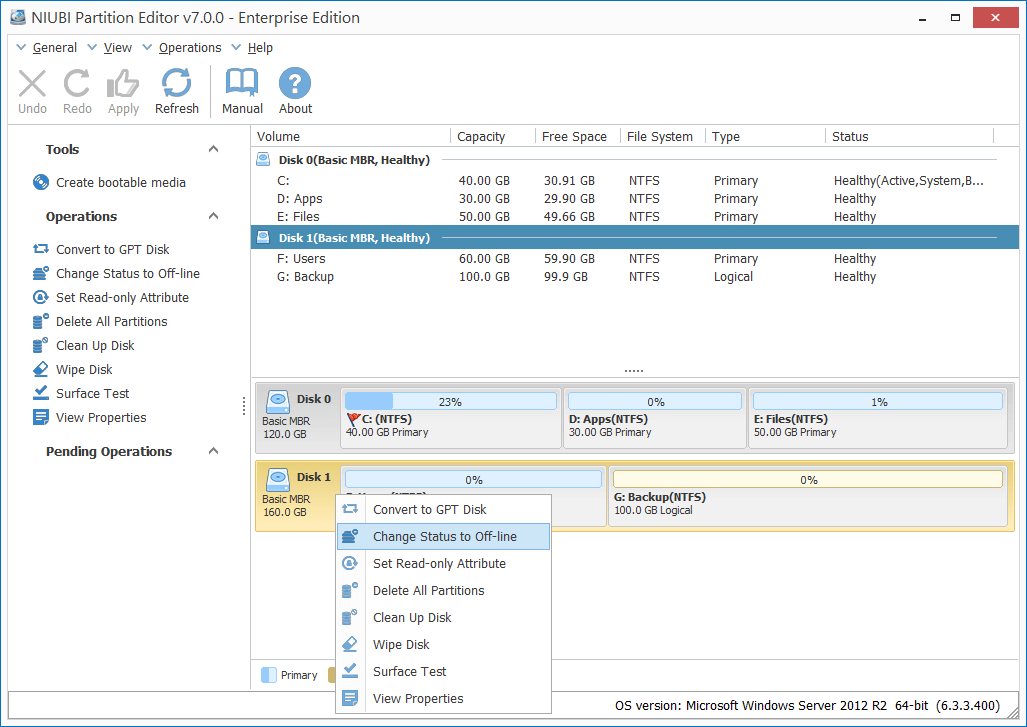Open the About question-mark icon
The image size is (1027, 727).
coord(295,83)
